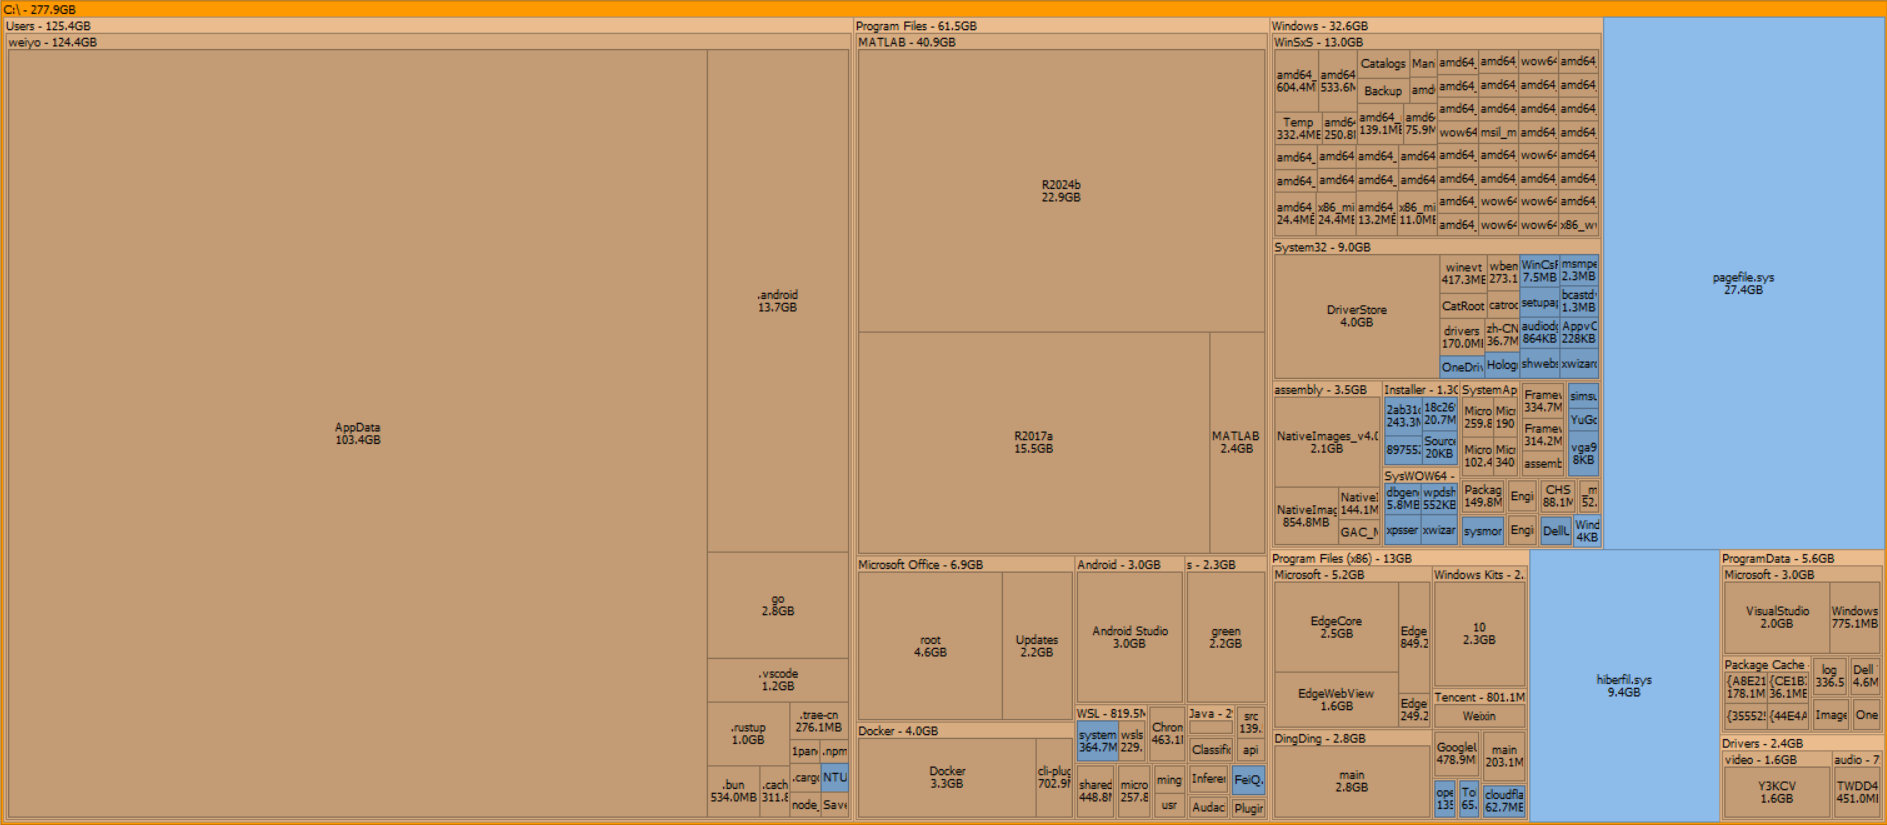1887x825 pixels.
Task: Select the .android 13.7GB folder block
Action: coord(778,301)
